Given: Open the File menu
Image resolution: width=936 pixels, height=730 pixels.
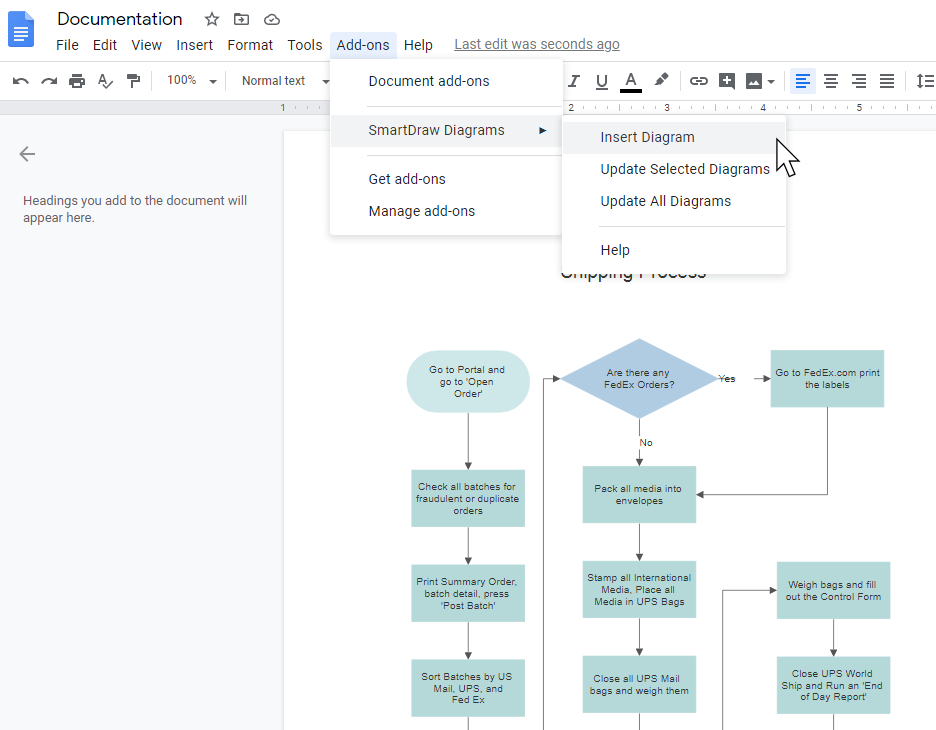Looking at the screenshot, I should point(67,45).
